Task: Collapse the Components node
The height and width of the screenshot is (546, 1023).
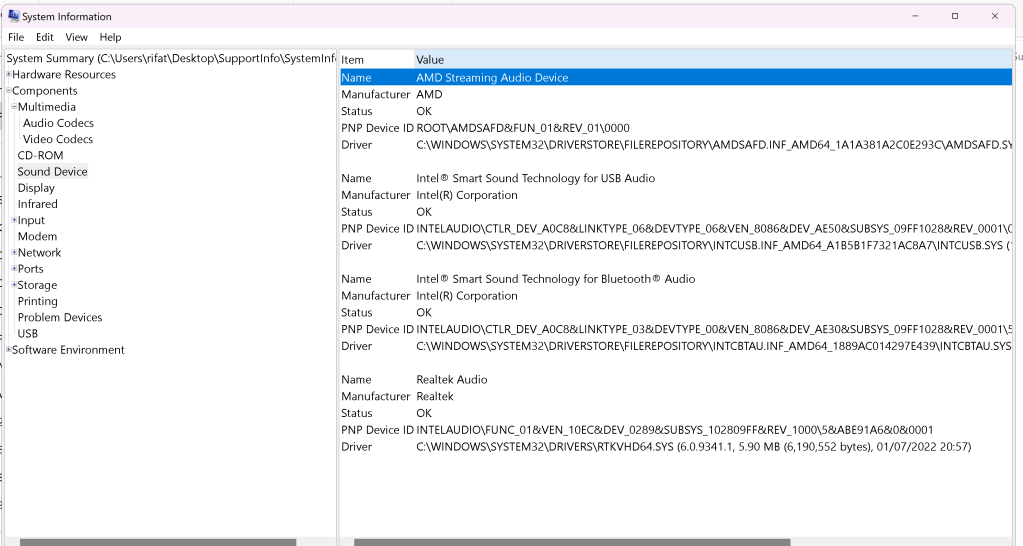Action: (8, 91)
